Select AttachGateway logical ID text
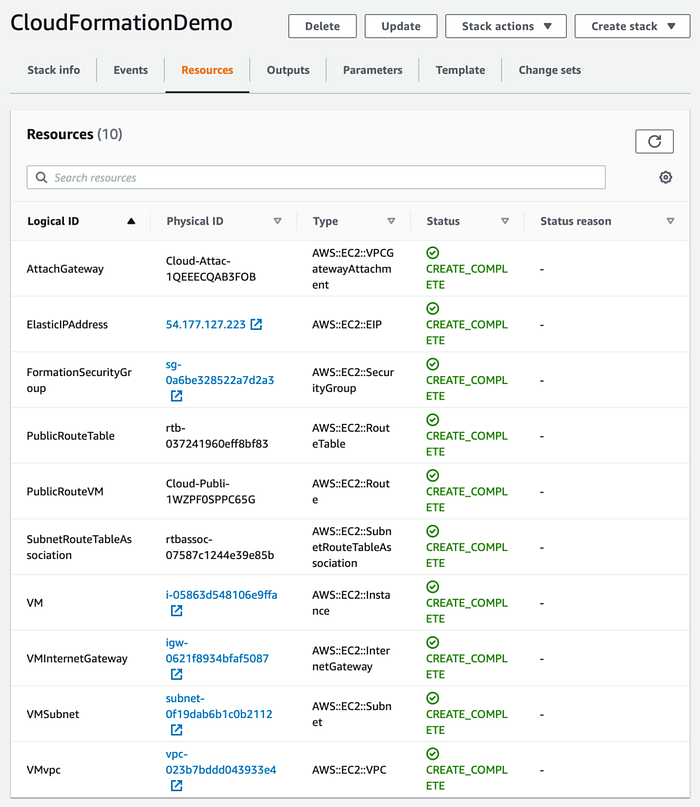This screenshot has width=700, height=807. point(65,269)
